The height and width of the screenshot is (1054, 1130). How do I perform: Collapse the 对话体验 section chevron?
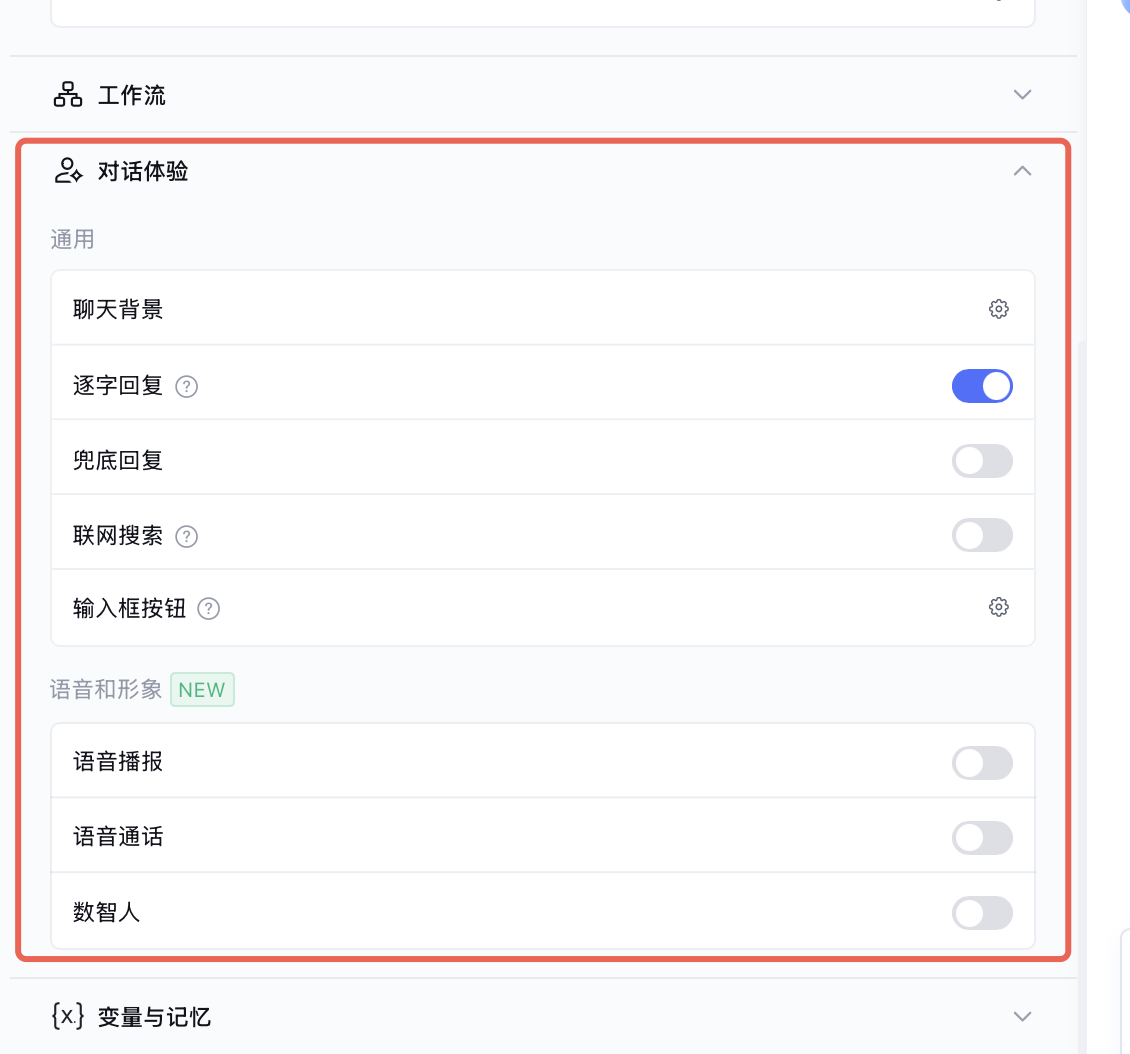[1022, 171]
